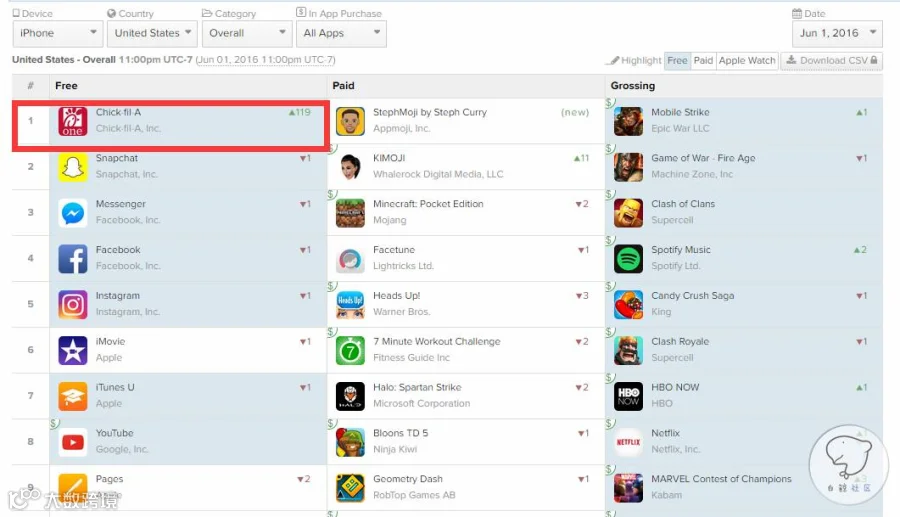
Task: Open the Clash of Clans icon
Action: (628, 213)
